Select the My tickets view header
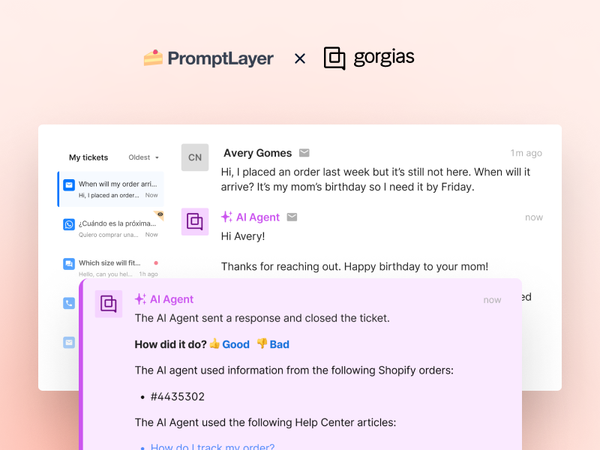600x450 pixels. coord(88,158)
